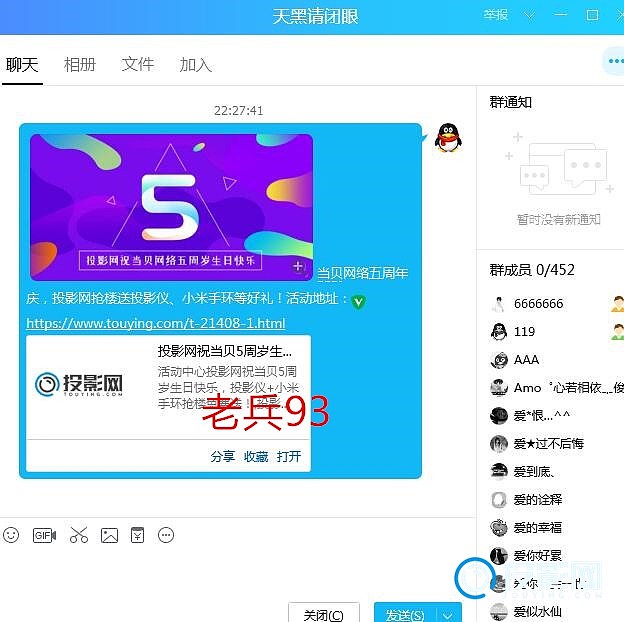Select group member 6666666 in list

pos(538,303)
